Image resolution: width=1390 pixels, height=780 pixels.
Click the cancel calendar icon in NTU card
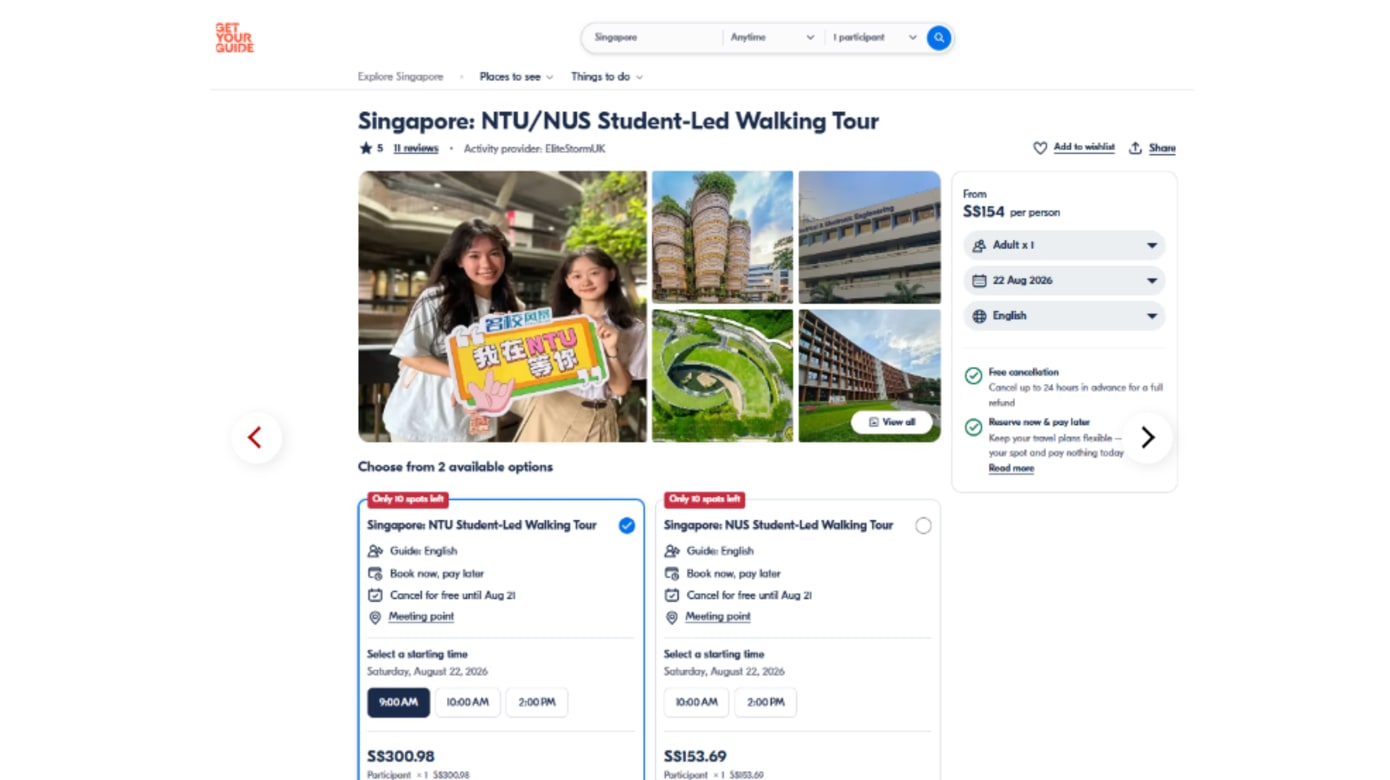point(375,596)
